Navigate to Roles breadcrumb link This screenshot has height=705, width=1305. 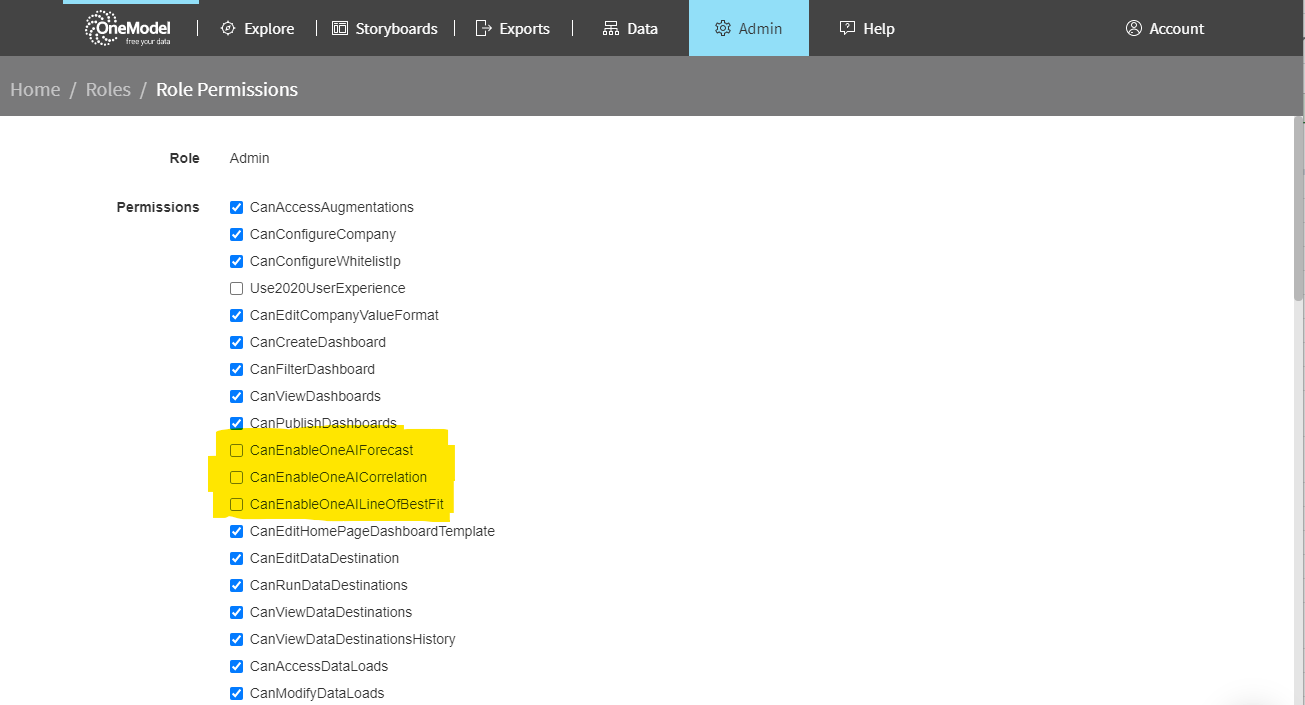click(x=108, y=89)
